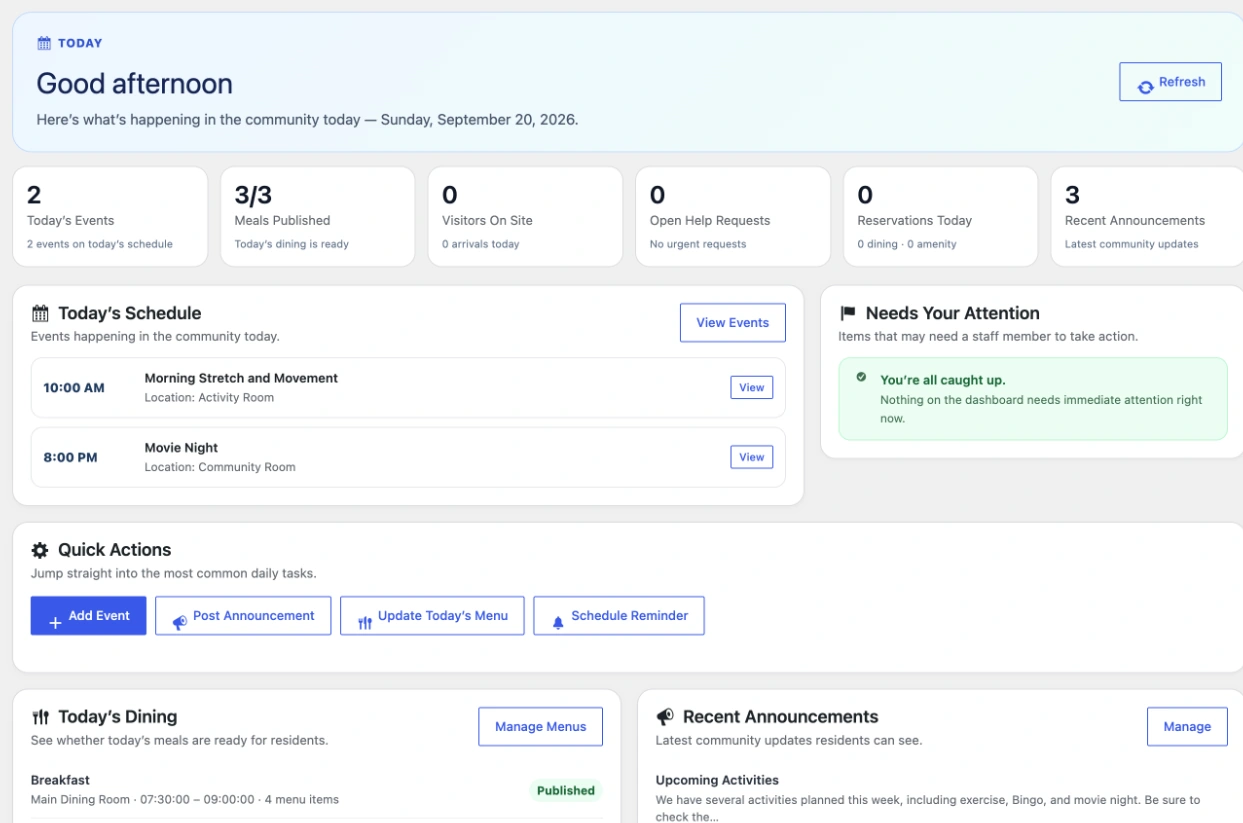
Task: Update today's menu from Quick Actions
Action: pos(432,616)
